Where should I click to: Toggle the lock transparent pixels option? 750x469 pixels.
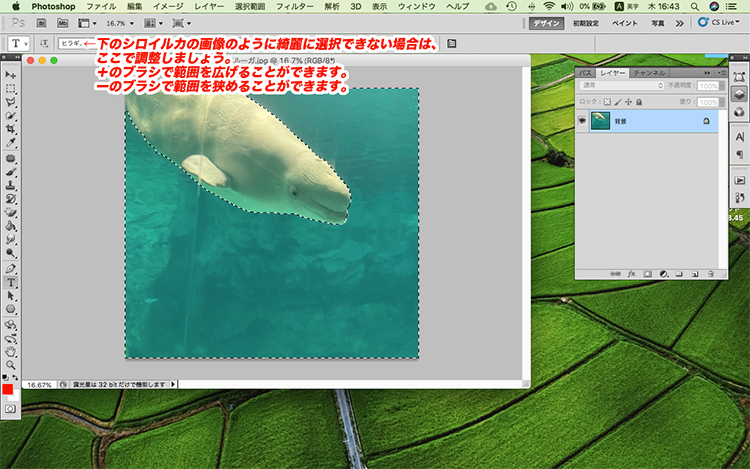[x=607, y=101]
